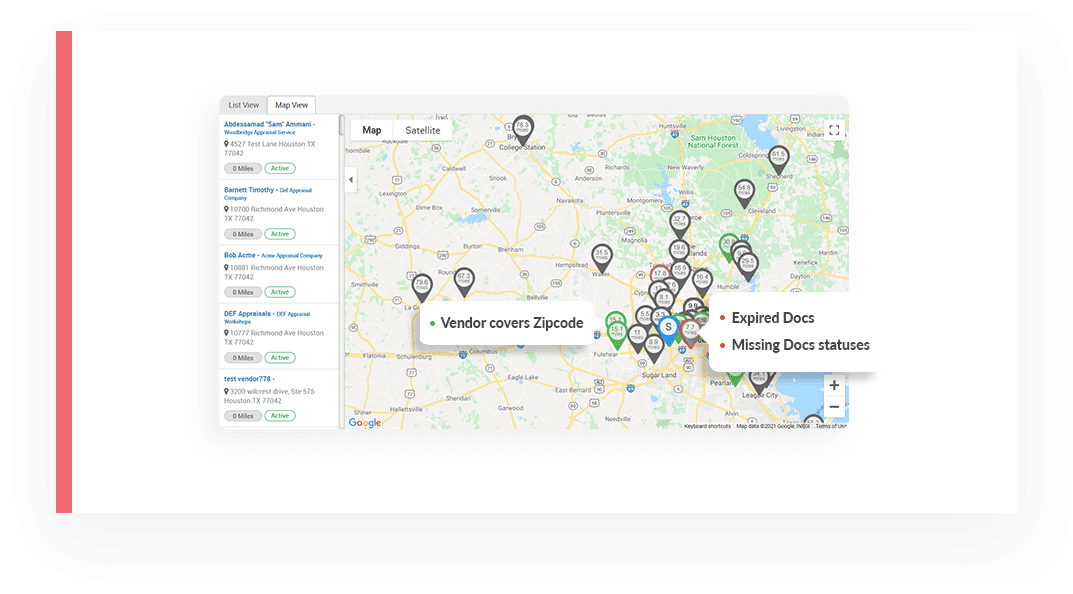Screen dimensions: 1073x594
Task: Select the 61.5 miles marker near Shepherd
Action: 778,156
